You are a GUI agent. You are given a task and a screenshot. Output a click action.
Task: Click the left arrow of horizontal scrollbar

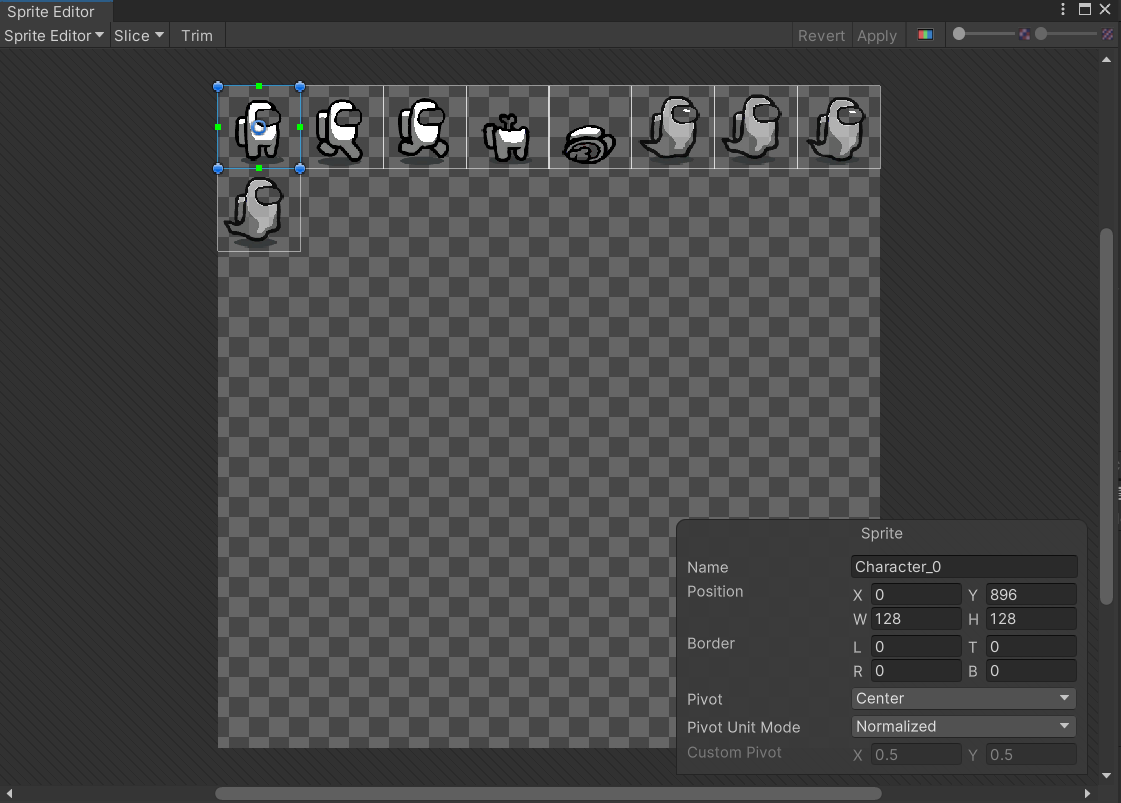point(9,793)
